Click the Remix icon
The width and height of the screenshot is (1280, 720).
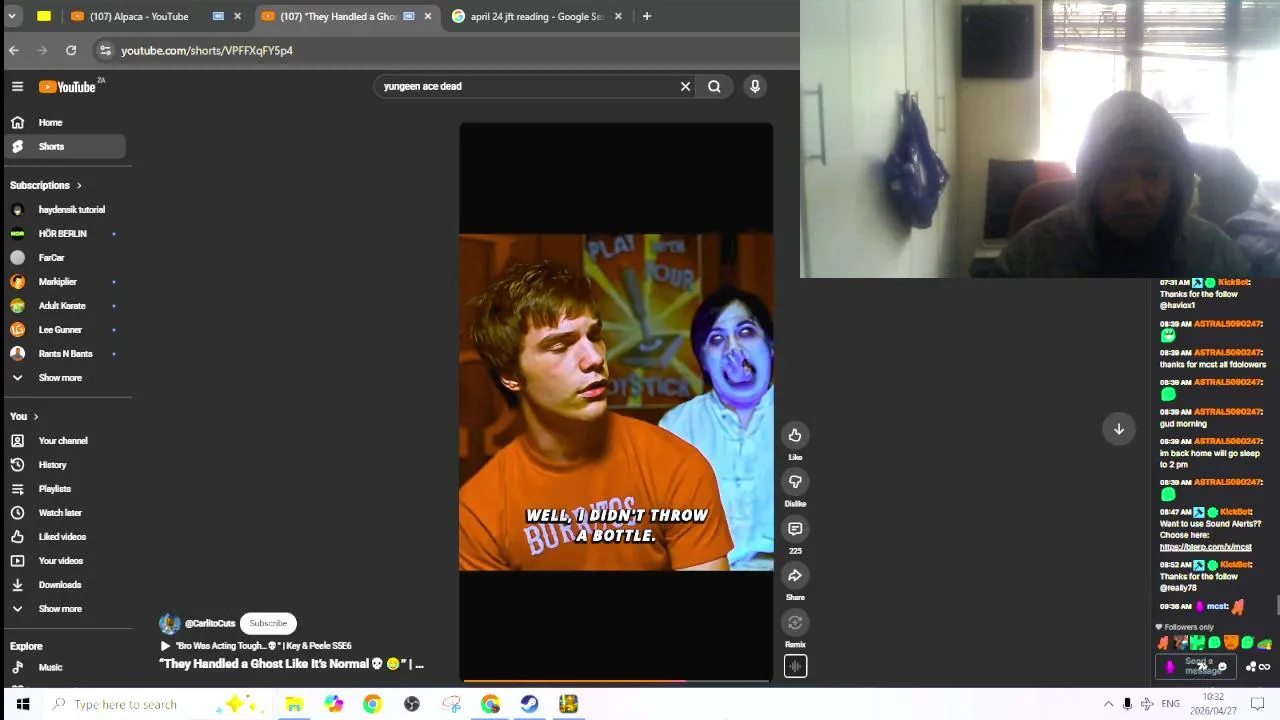(x=795, y=623)
